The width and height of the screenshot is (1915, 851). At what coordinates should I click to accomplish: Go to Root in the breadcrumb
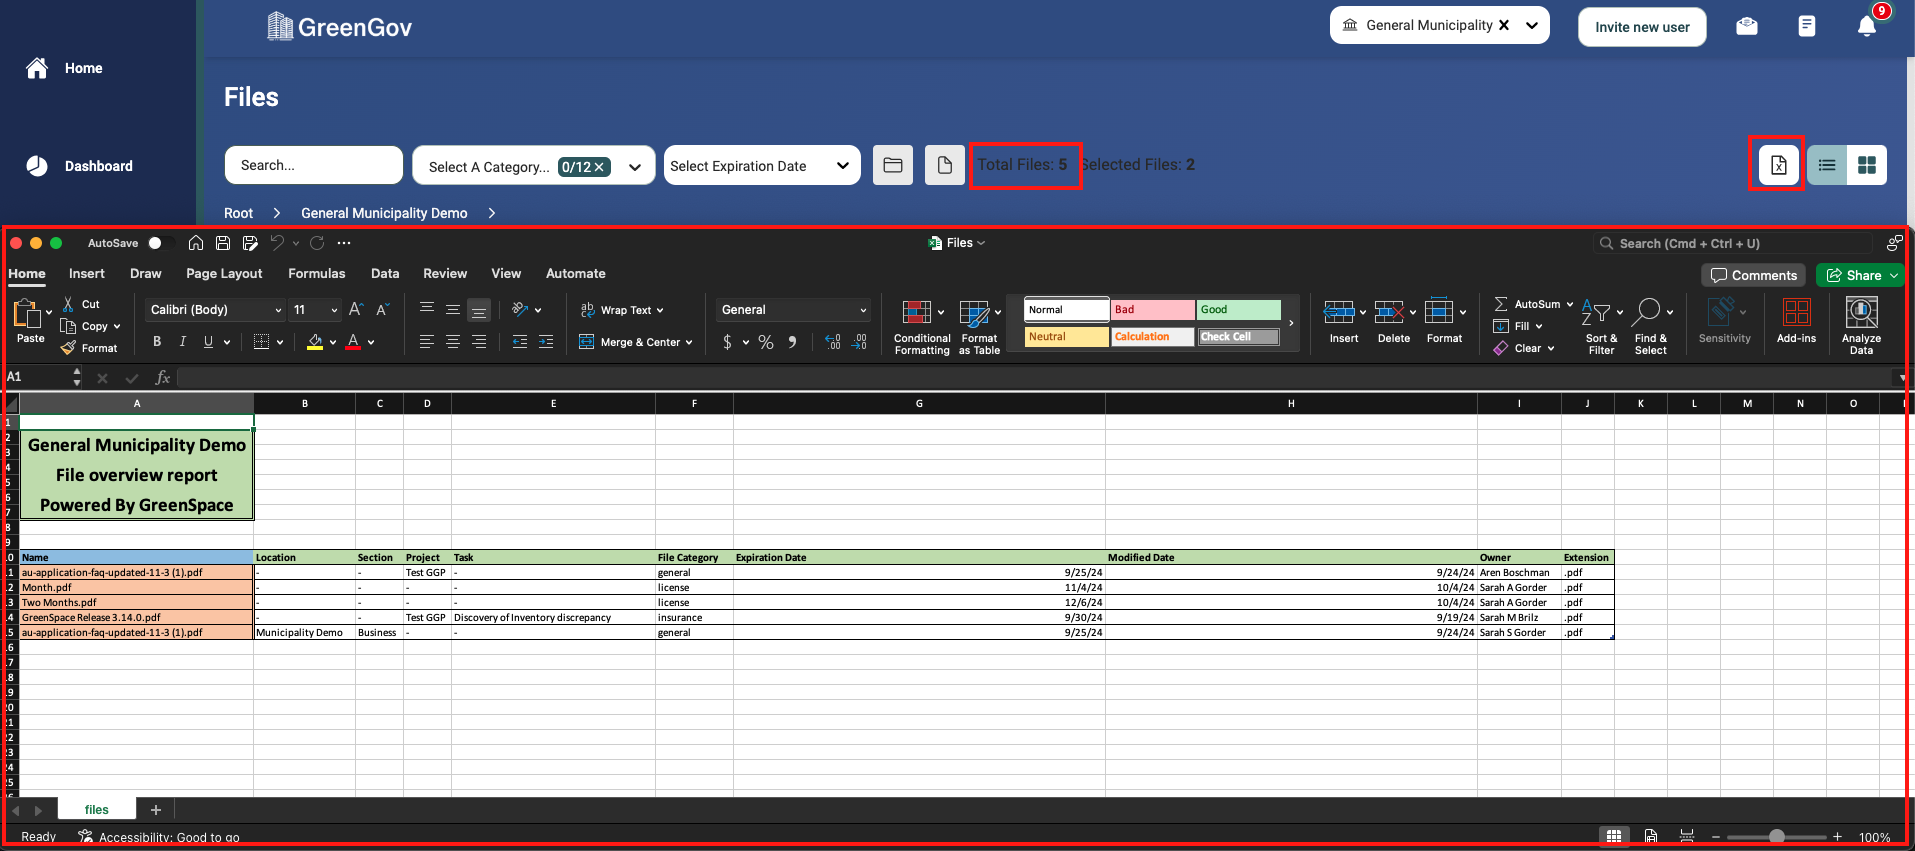[238, 213]
